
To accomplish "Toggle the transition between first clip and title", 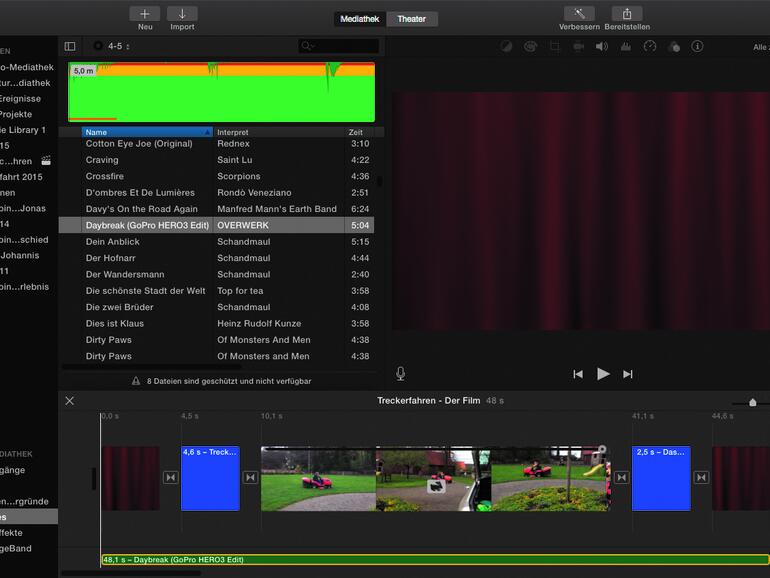I will pyautogui.click(x=170, y=478).
